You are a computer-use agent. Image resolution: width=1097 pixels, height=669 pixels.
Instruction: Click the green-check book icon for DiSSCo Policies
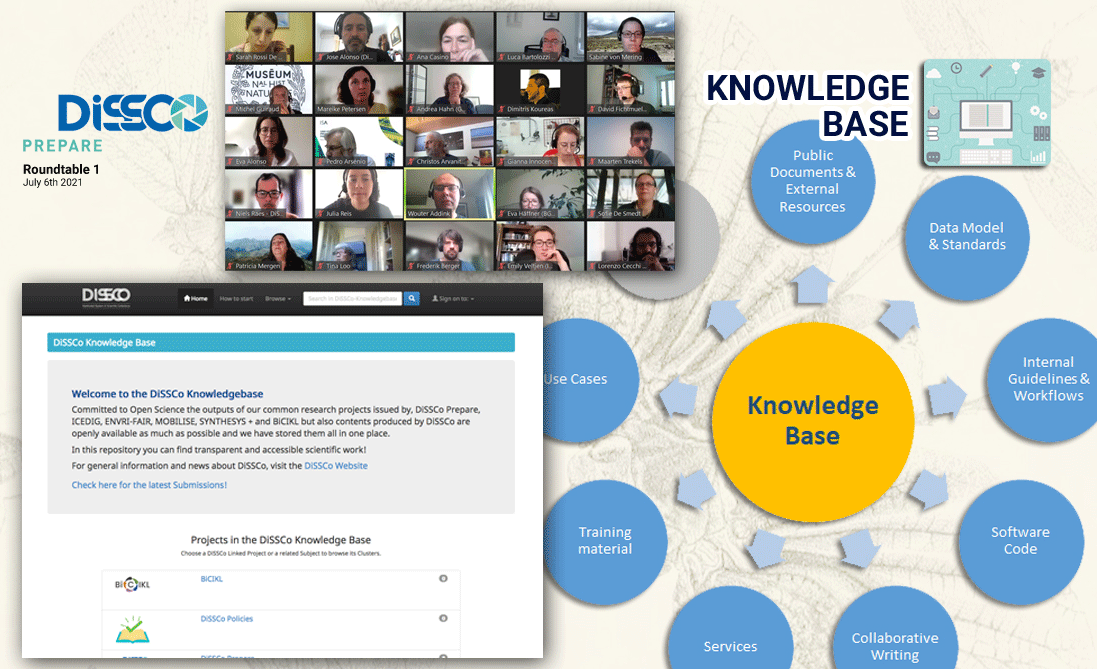pyautogui.click(x=132, y=629)
